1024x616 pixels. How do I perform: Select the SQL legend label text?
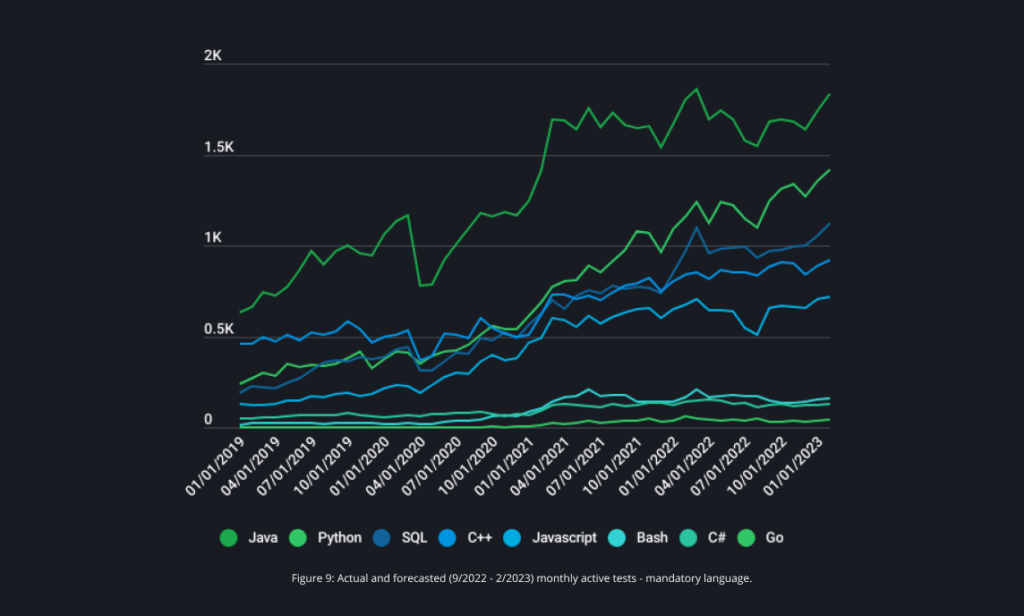pos(414,538)
